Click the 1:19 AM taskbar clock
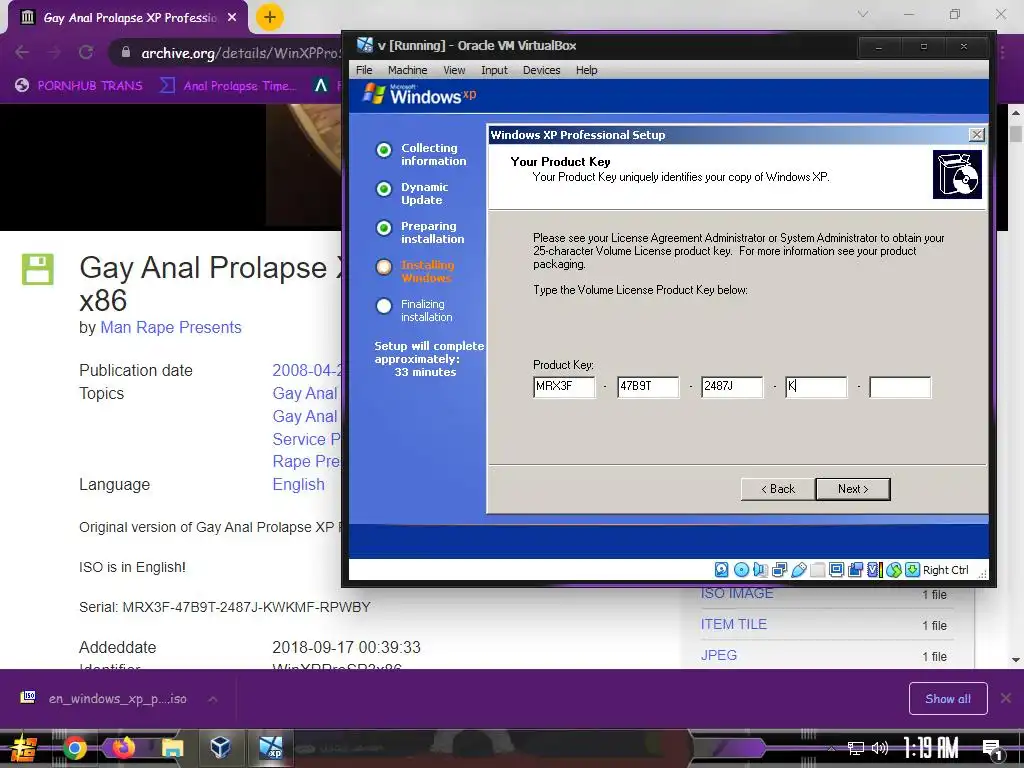The height and width of the screenshot is (768, 1024). coord(931,748)
